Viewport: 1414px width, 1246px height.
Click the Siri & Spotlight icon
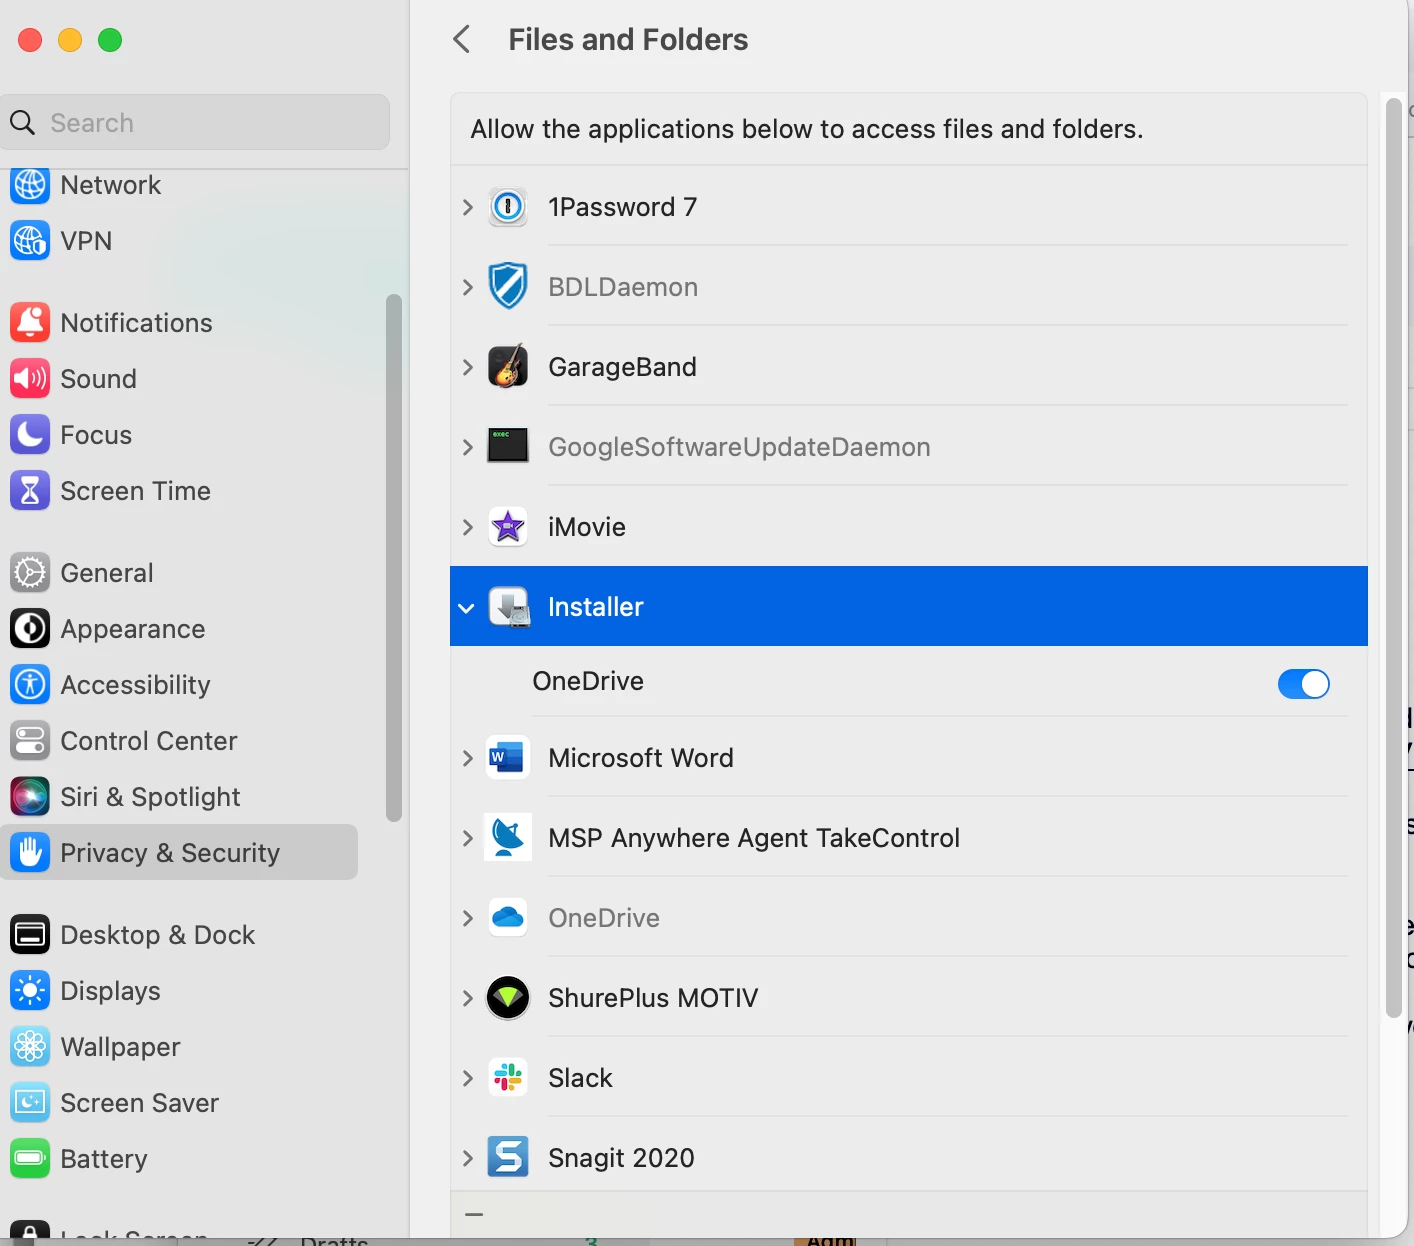30,797
